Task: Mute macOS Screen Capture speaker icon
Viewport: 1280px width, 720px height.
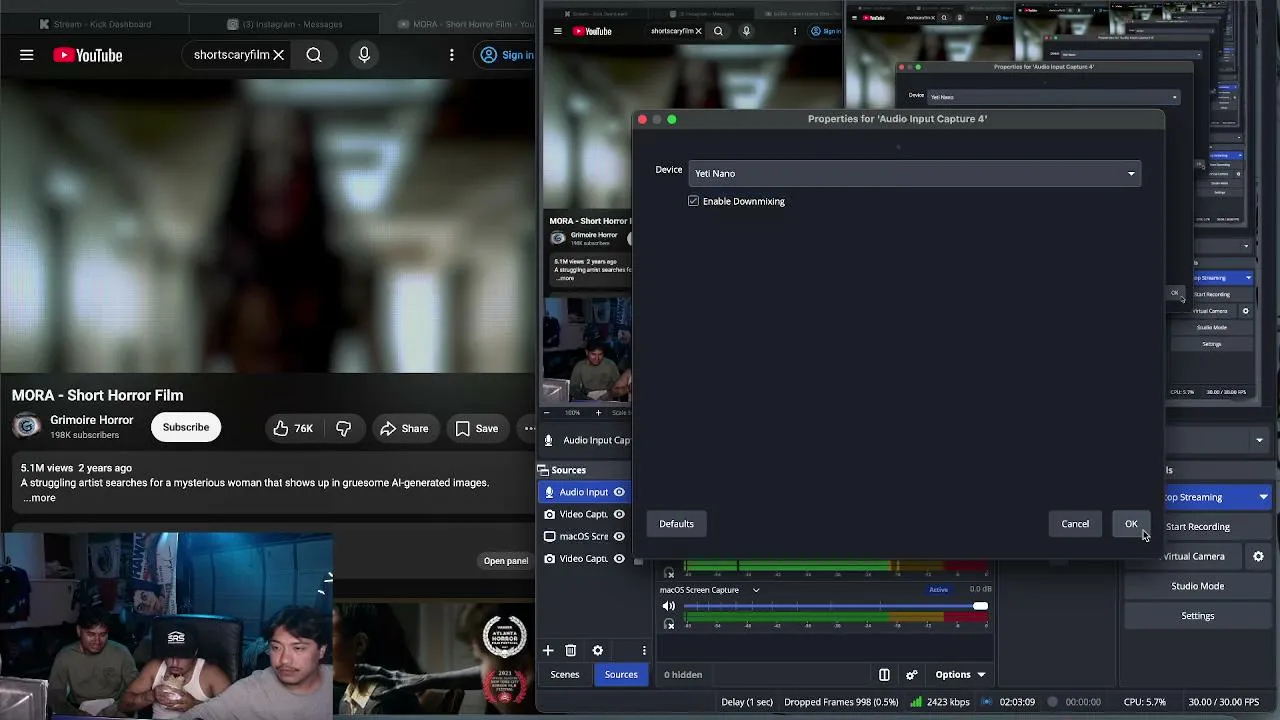Action: pos(669,606)
